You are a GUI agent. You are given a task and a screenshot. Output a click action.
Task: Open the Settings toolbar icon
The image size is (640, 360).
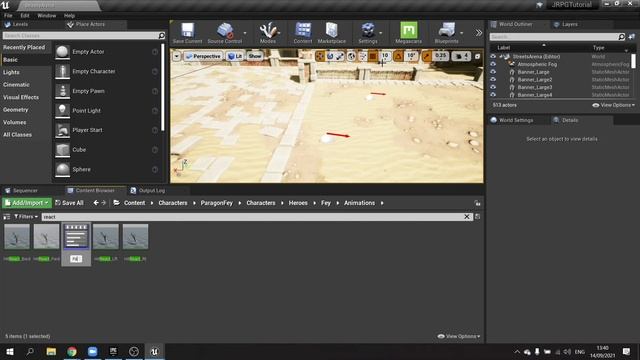click(368, 33)
